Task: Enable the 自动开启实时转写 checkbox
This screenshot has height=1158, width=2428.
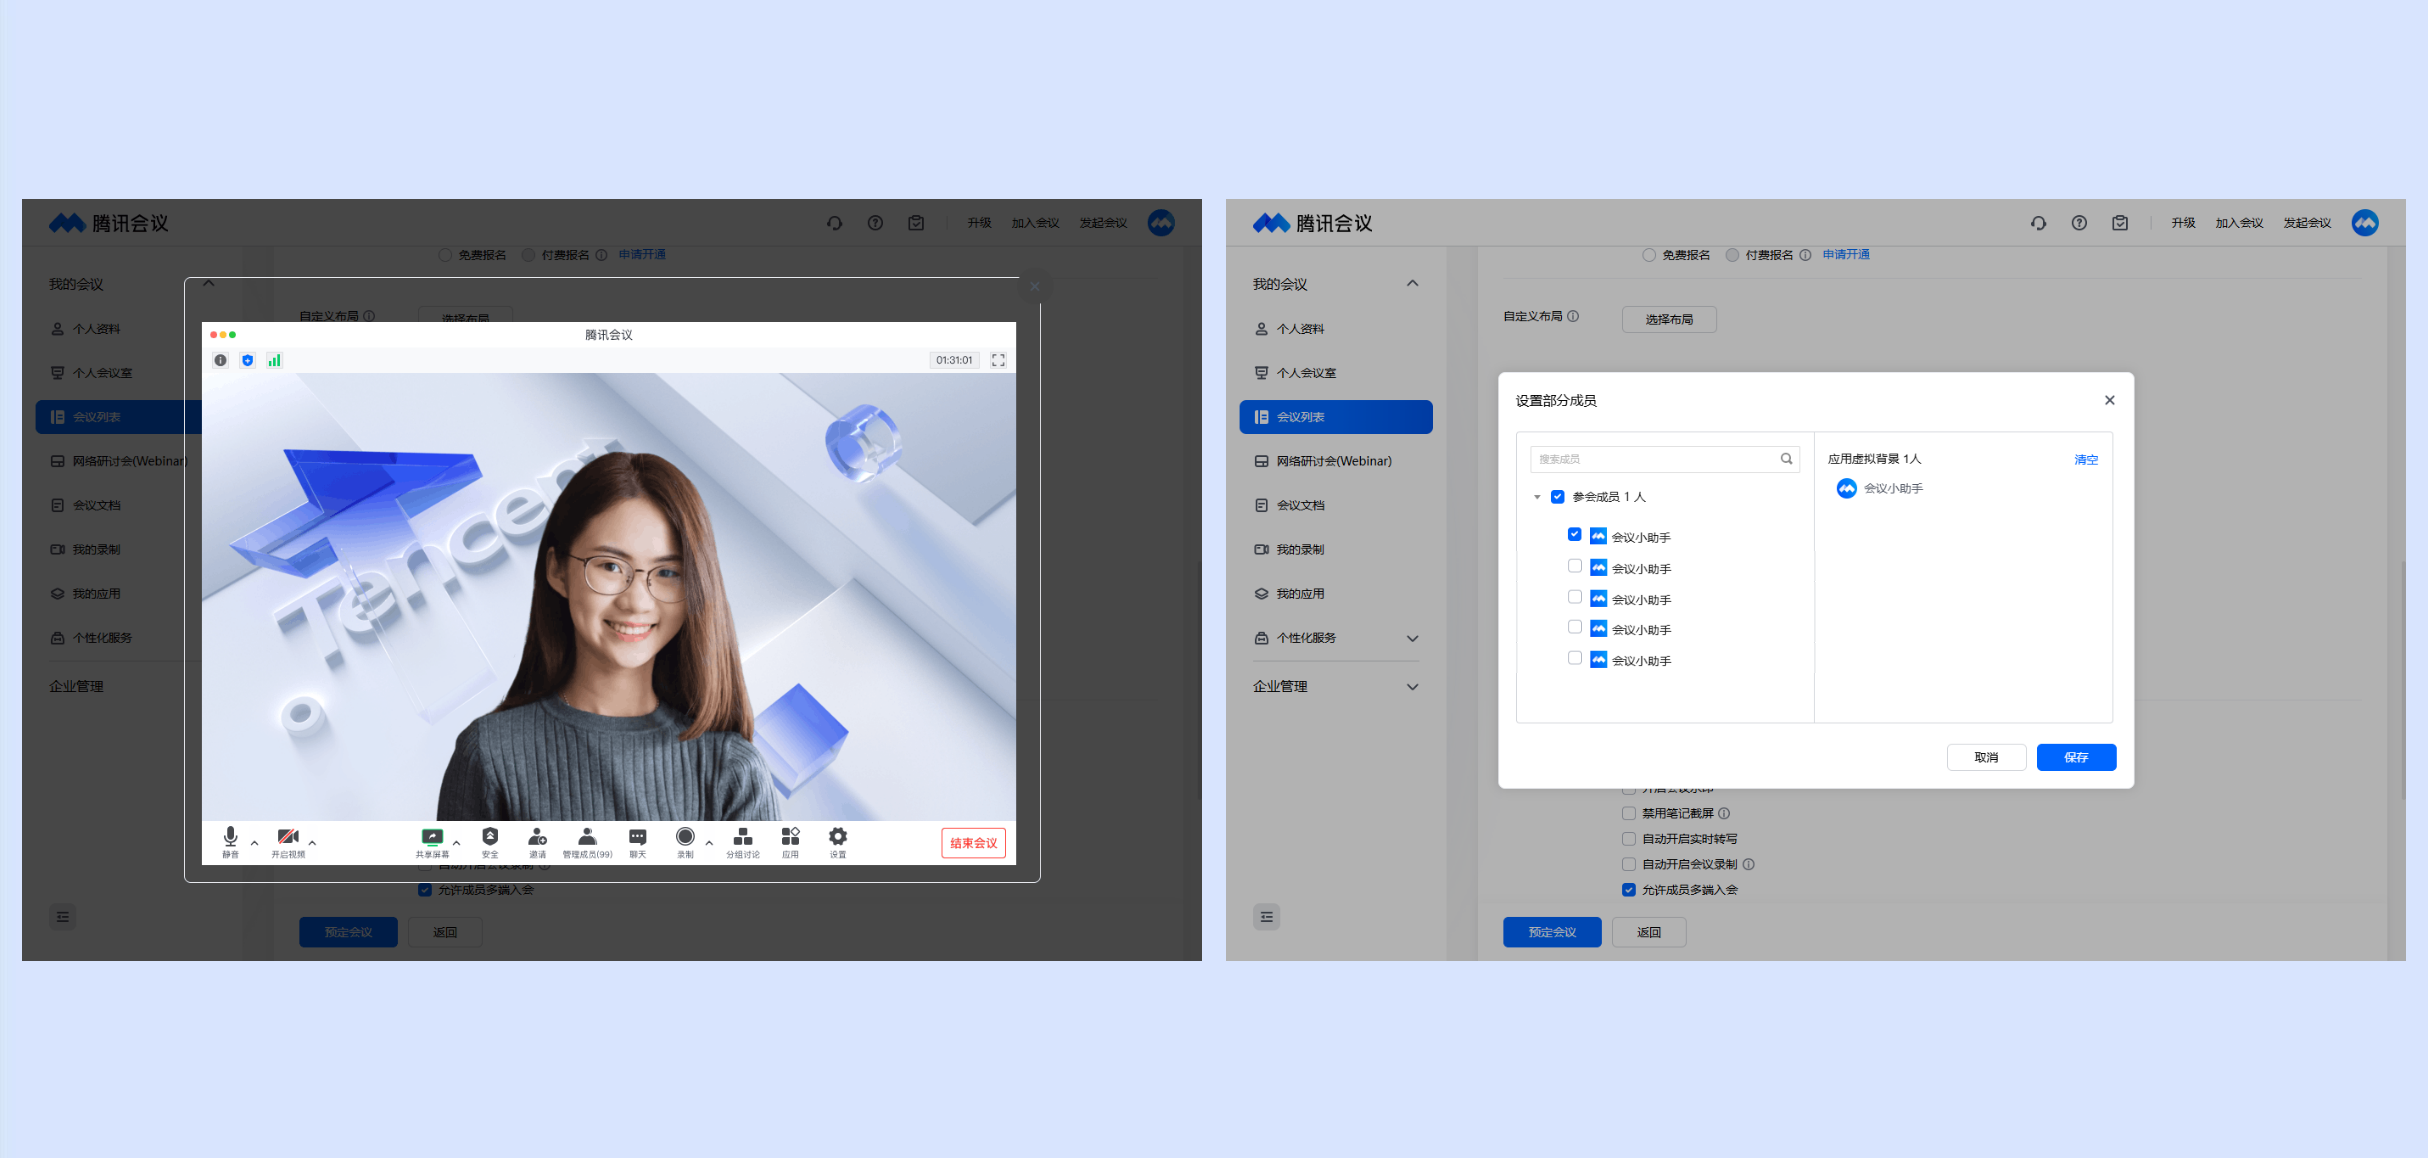Action: [1629, 839]
